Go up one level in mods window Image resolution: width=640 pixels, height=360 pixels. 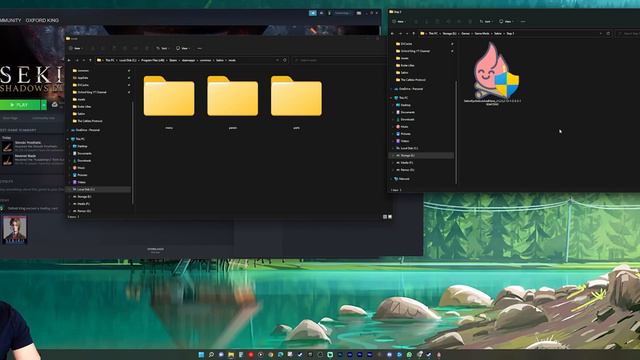click(90, 60)
